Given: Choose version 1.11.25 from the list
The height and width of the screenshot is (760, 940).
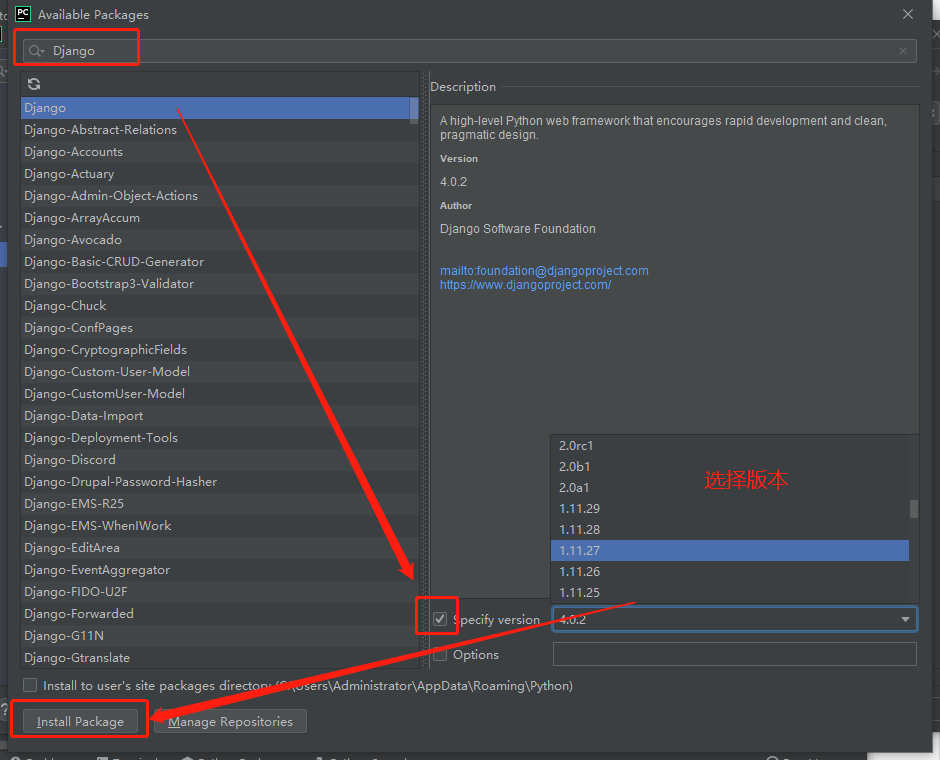Looking at the screenshot, I should [x=730, y=592].
